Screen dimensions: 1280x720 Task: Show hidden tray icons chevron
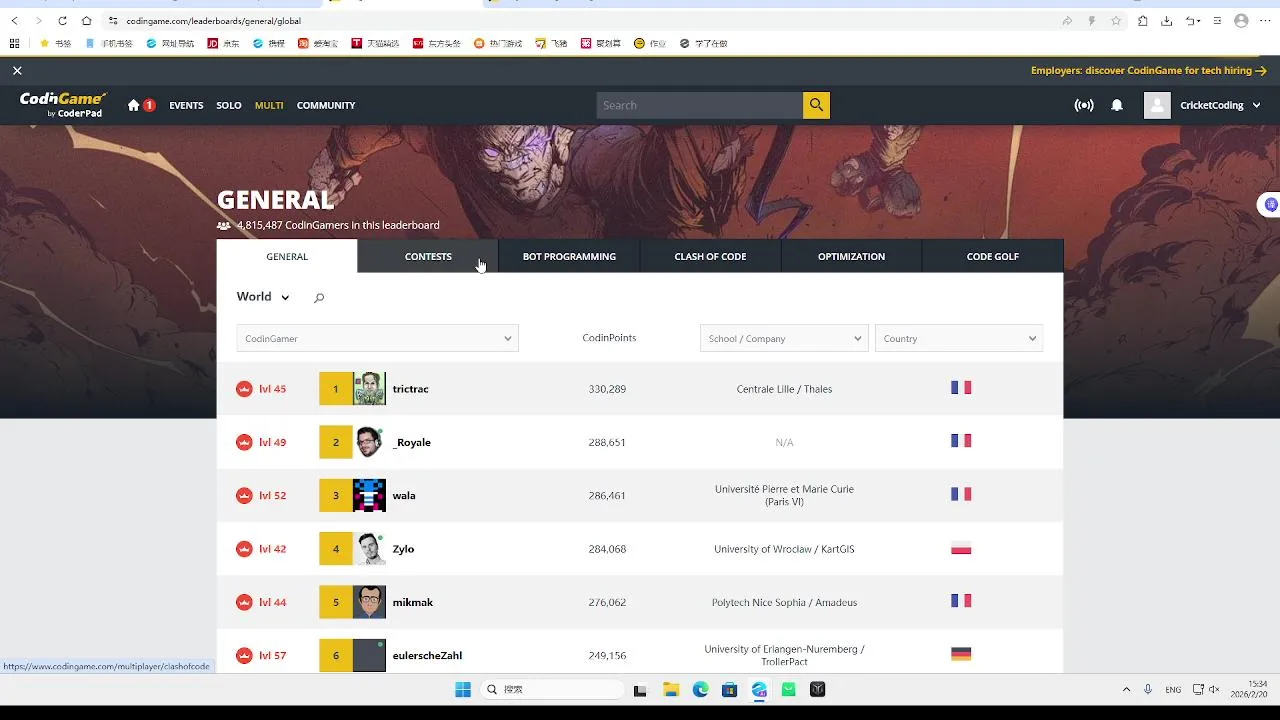[1126, 689]
